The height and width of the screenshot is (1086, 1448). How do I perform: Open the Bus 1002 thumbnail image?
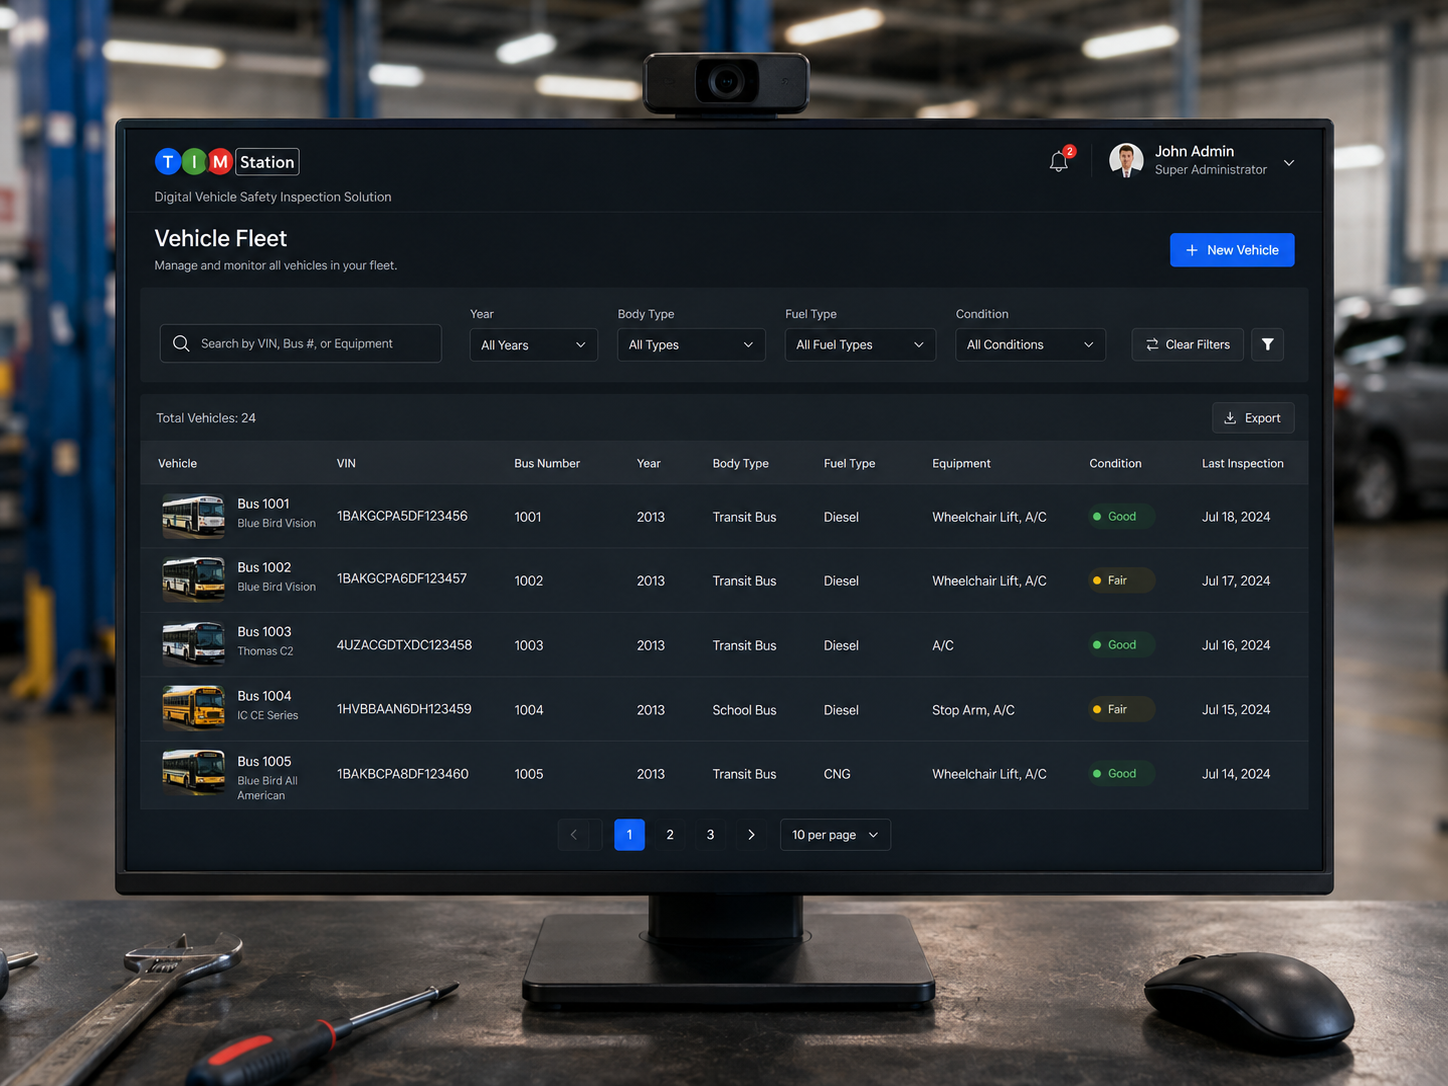tap(194, 580)
